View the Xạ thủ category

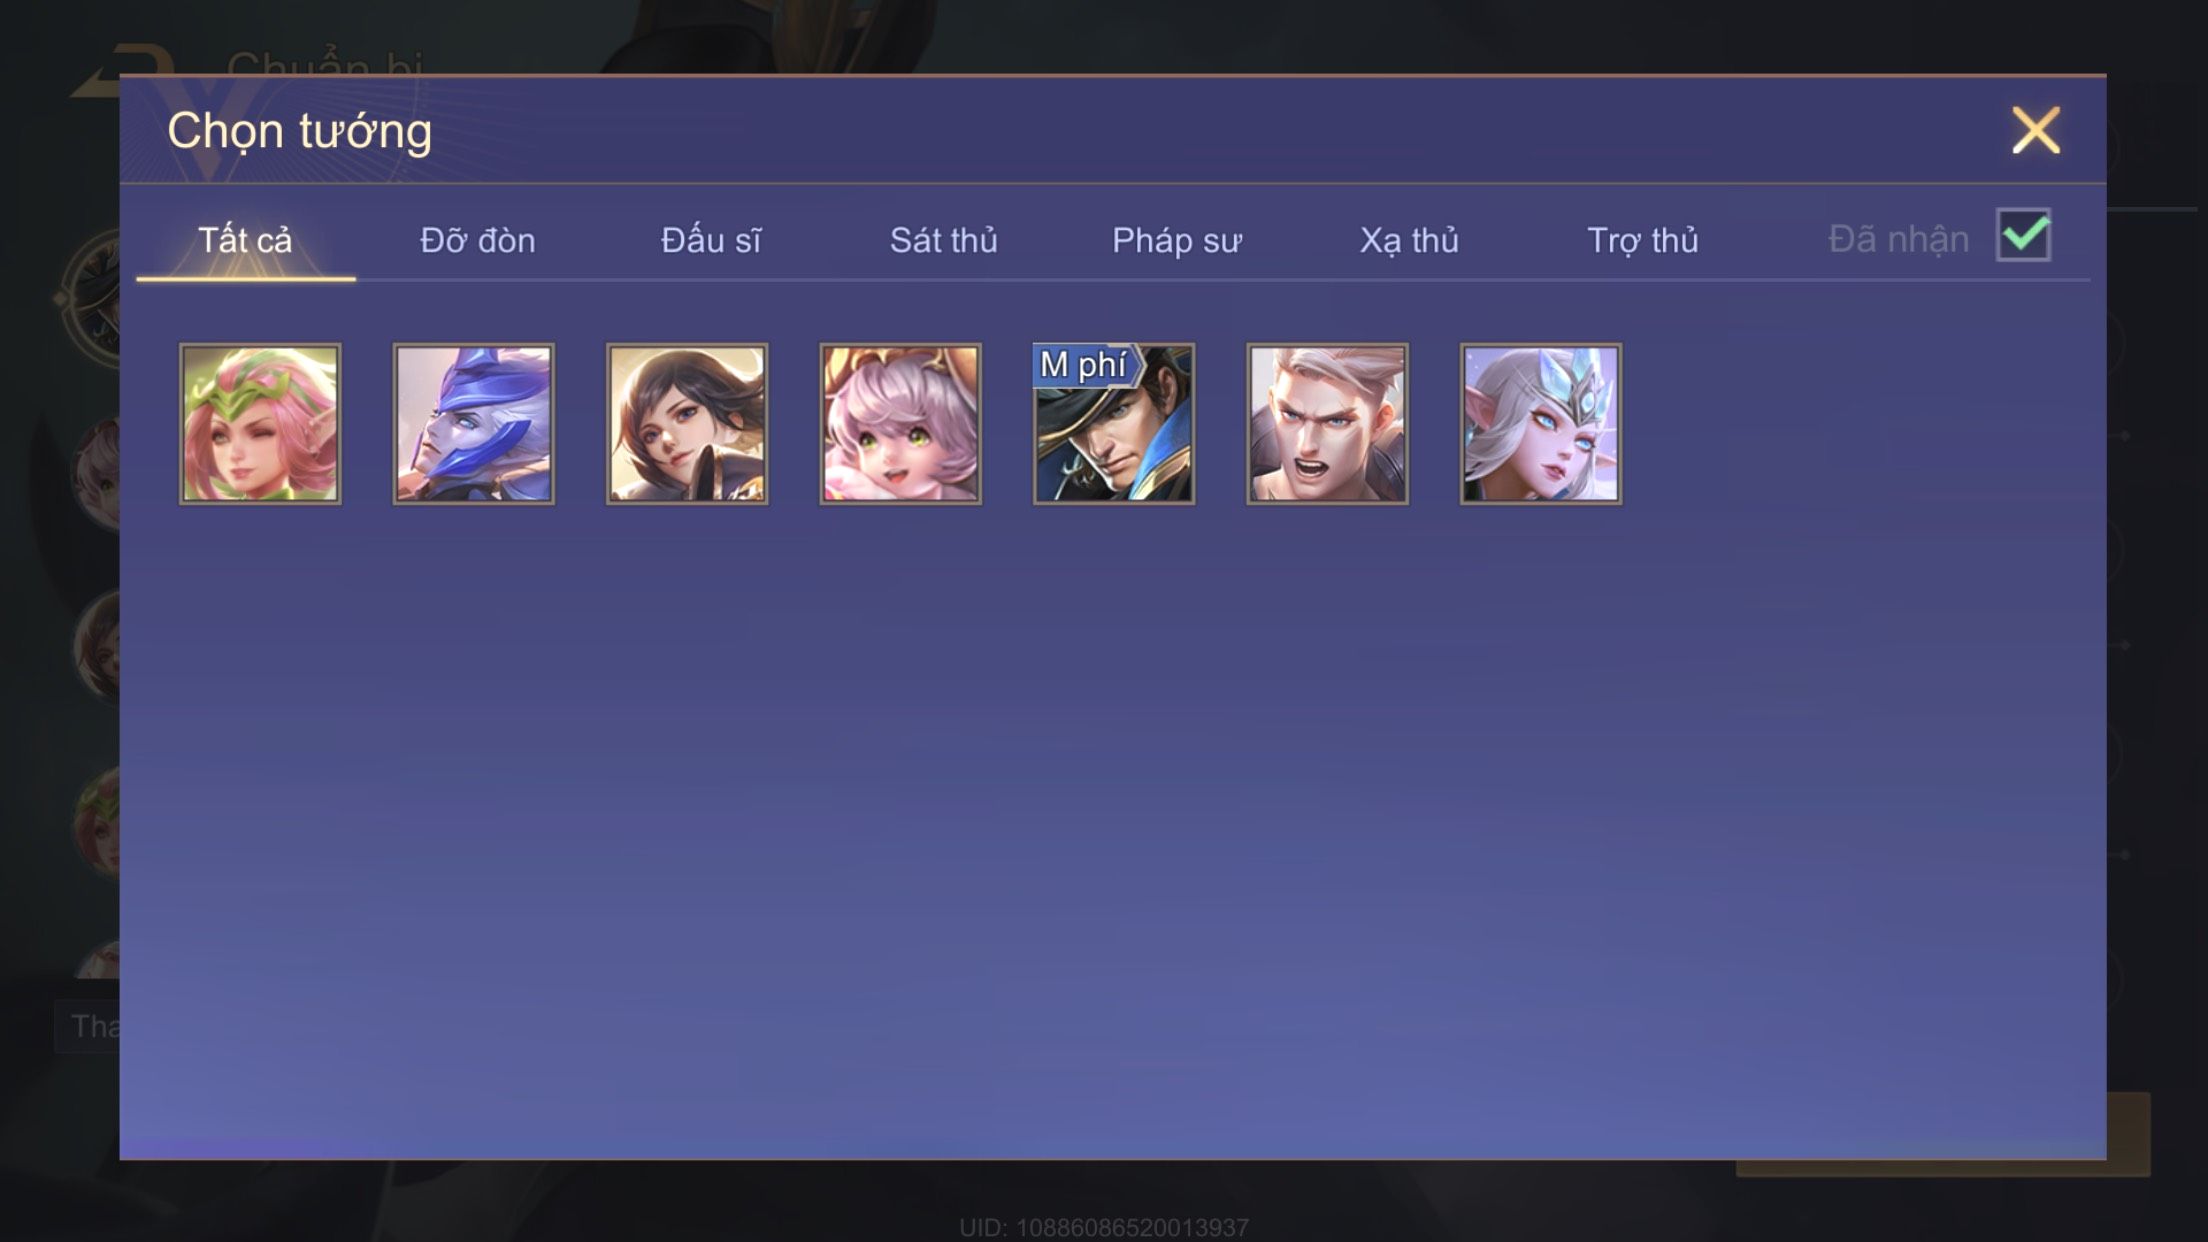coord(1409,240)
